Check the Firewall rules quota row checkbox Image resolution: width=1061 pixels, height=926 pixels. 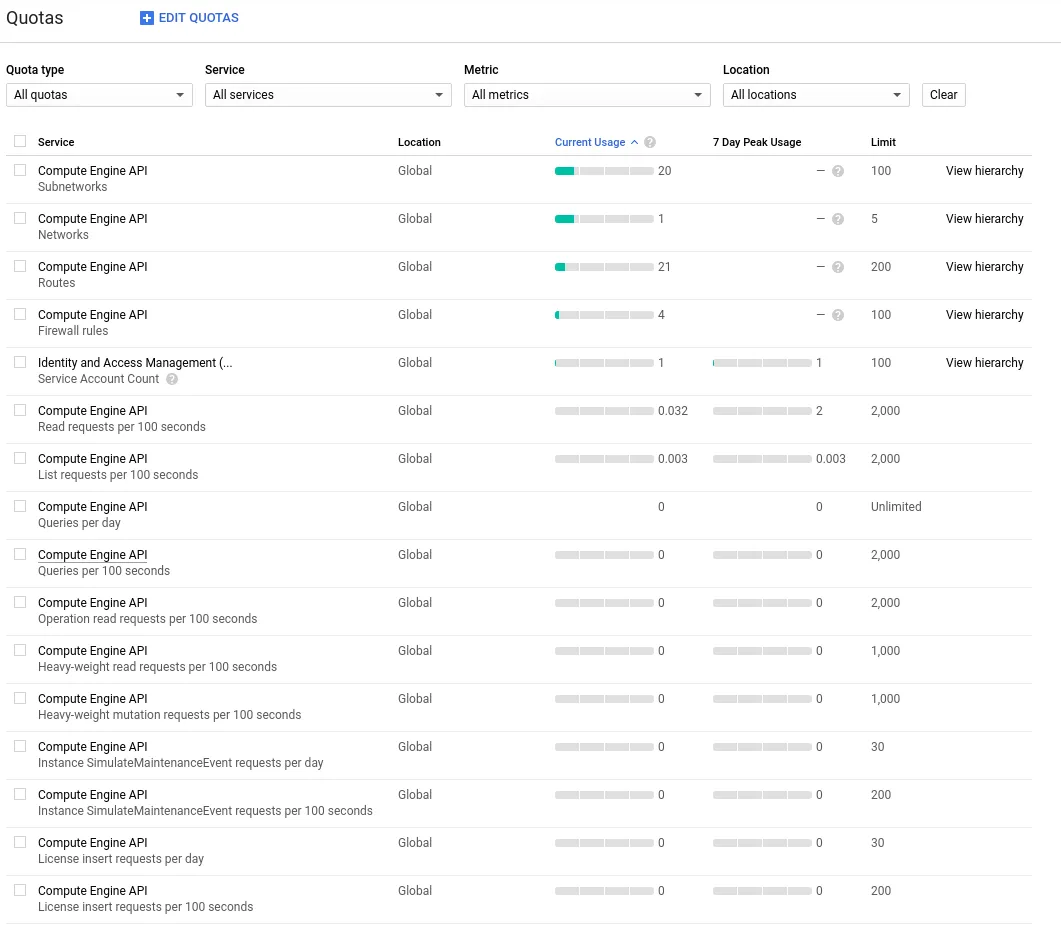coord(20,315)
